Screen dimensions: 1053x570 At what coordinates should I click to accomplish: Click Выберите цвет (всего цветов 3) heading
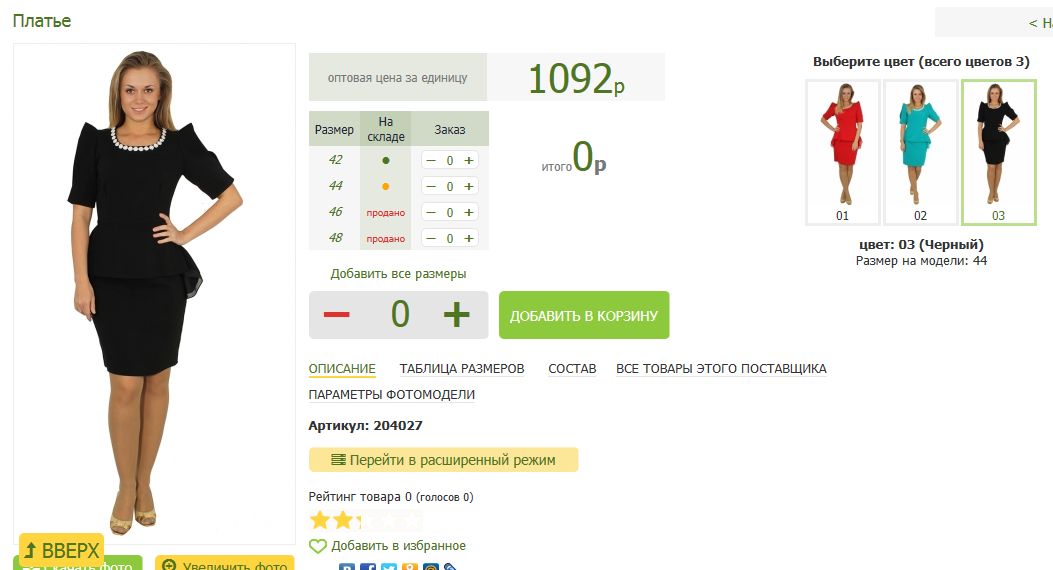(x=921, y=62)
